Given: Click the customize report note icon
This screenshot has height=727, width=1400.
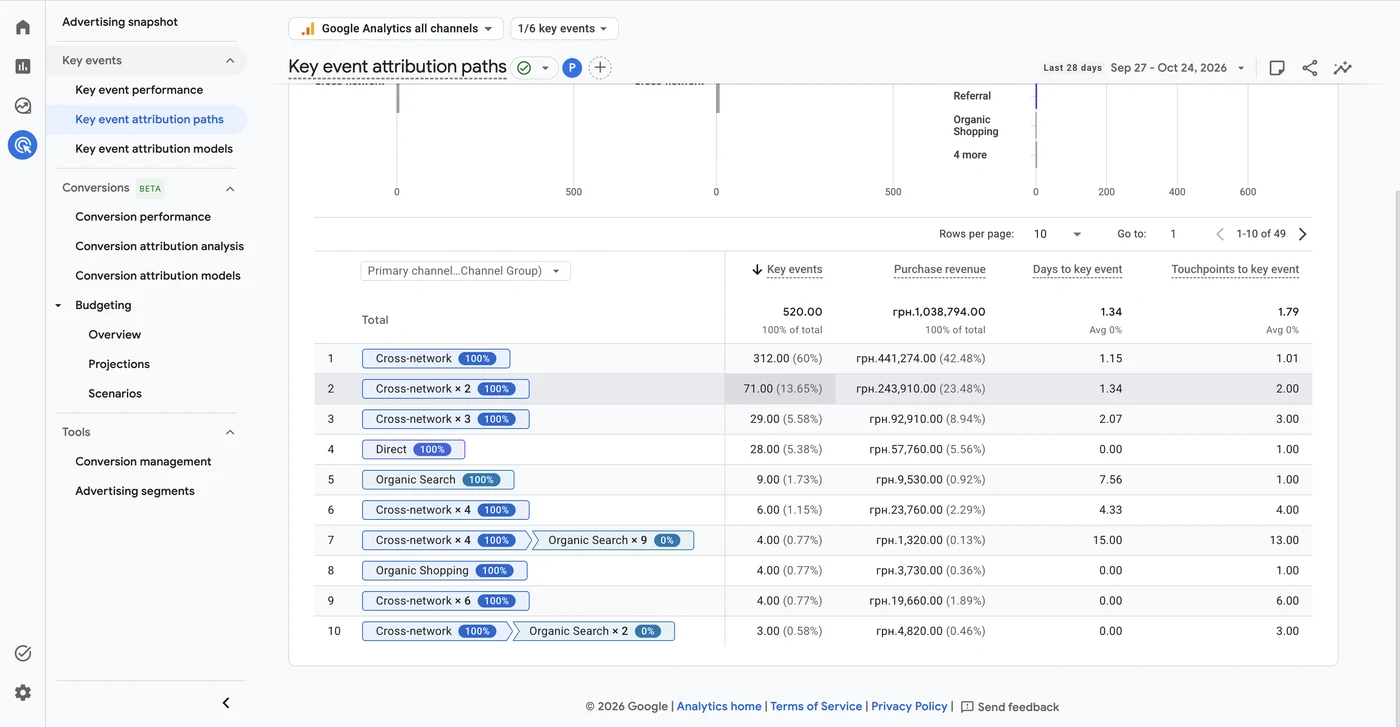Looking at the screenshot, I should pos(1277,68).
